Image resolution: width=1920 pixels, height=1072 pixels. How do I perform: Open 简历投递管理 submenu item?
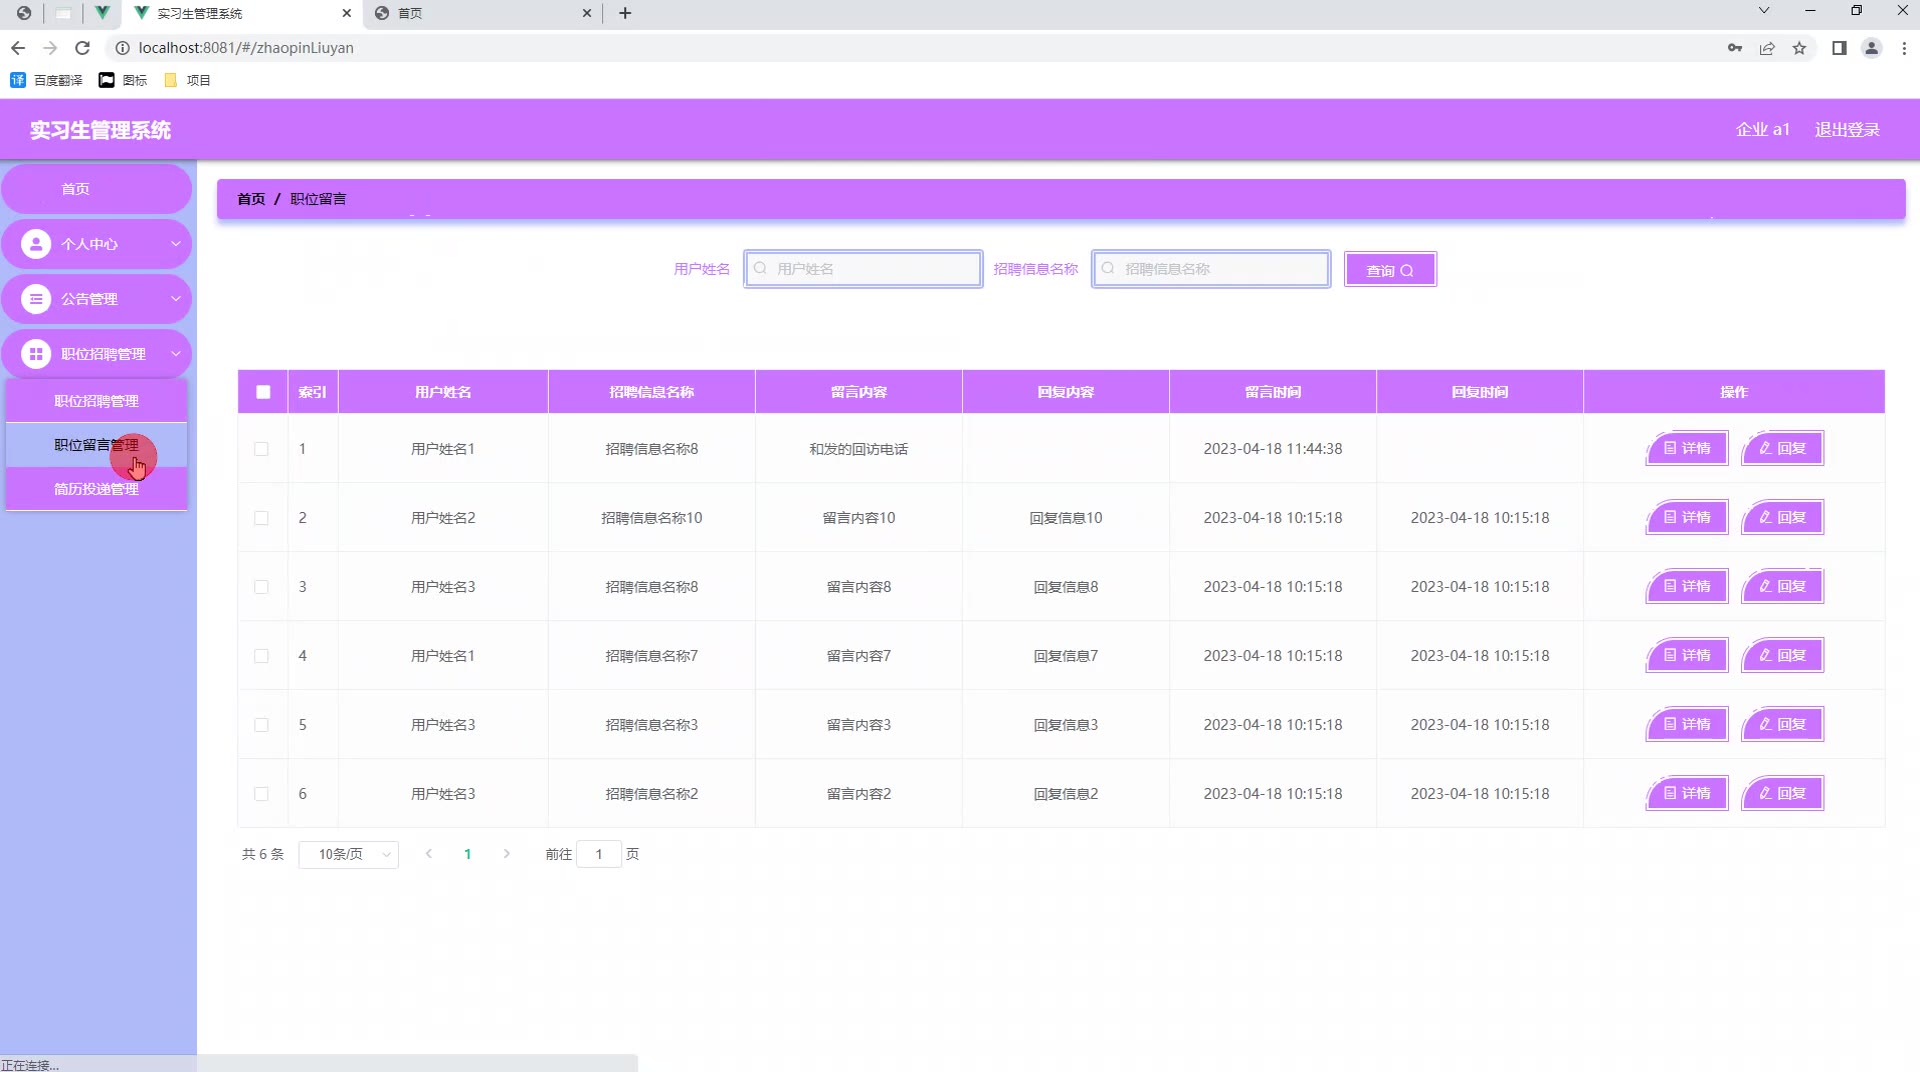(96, 489)
